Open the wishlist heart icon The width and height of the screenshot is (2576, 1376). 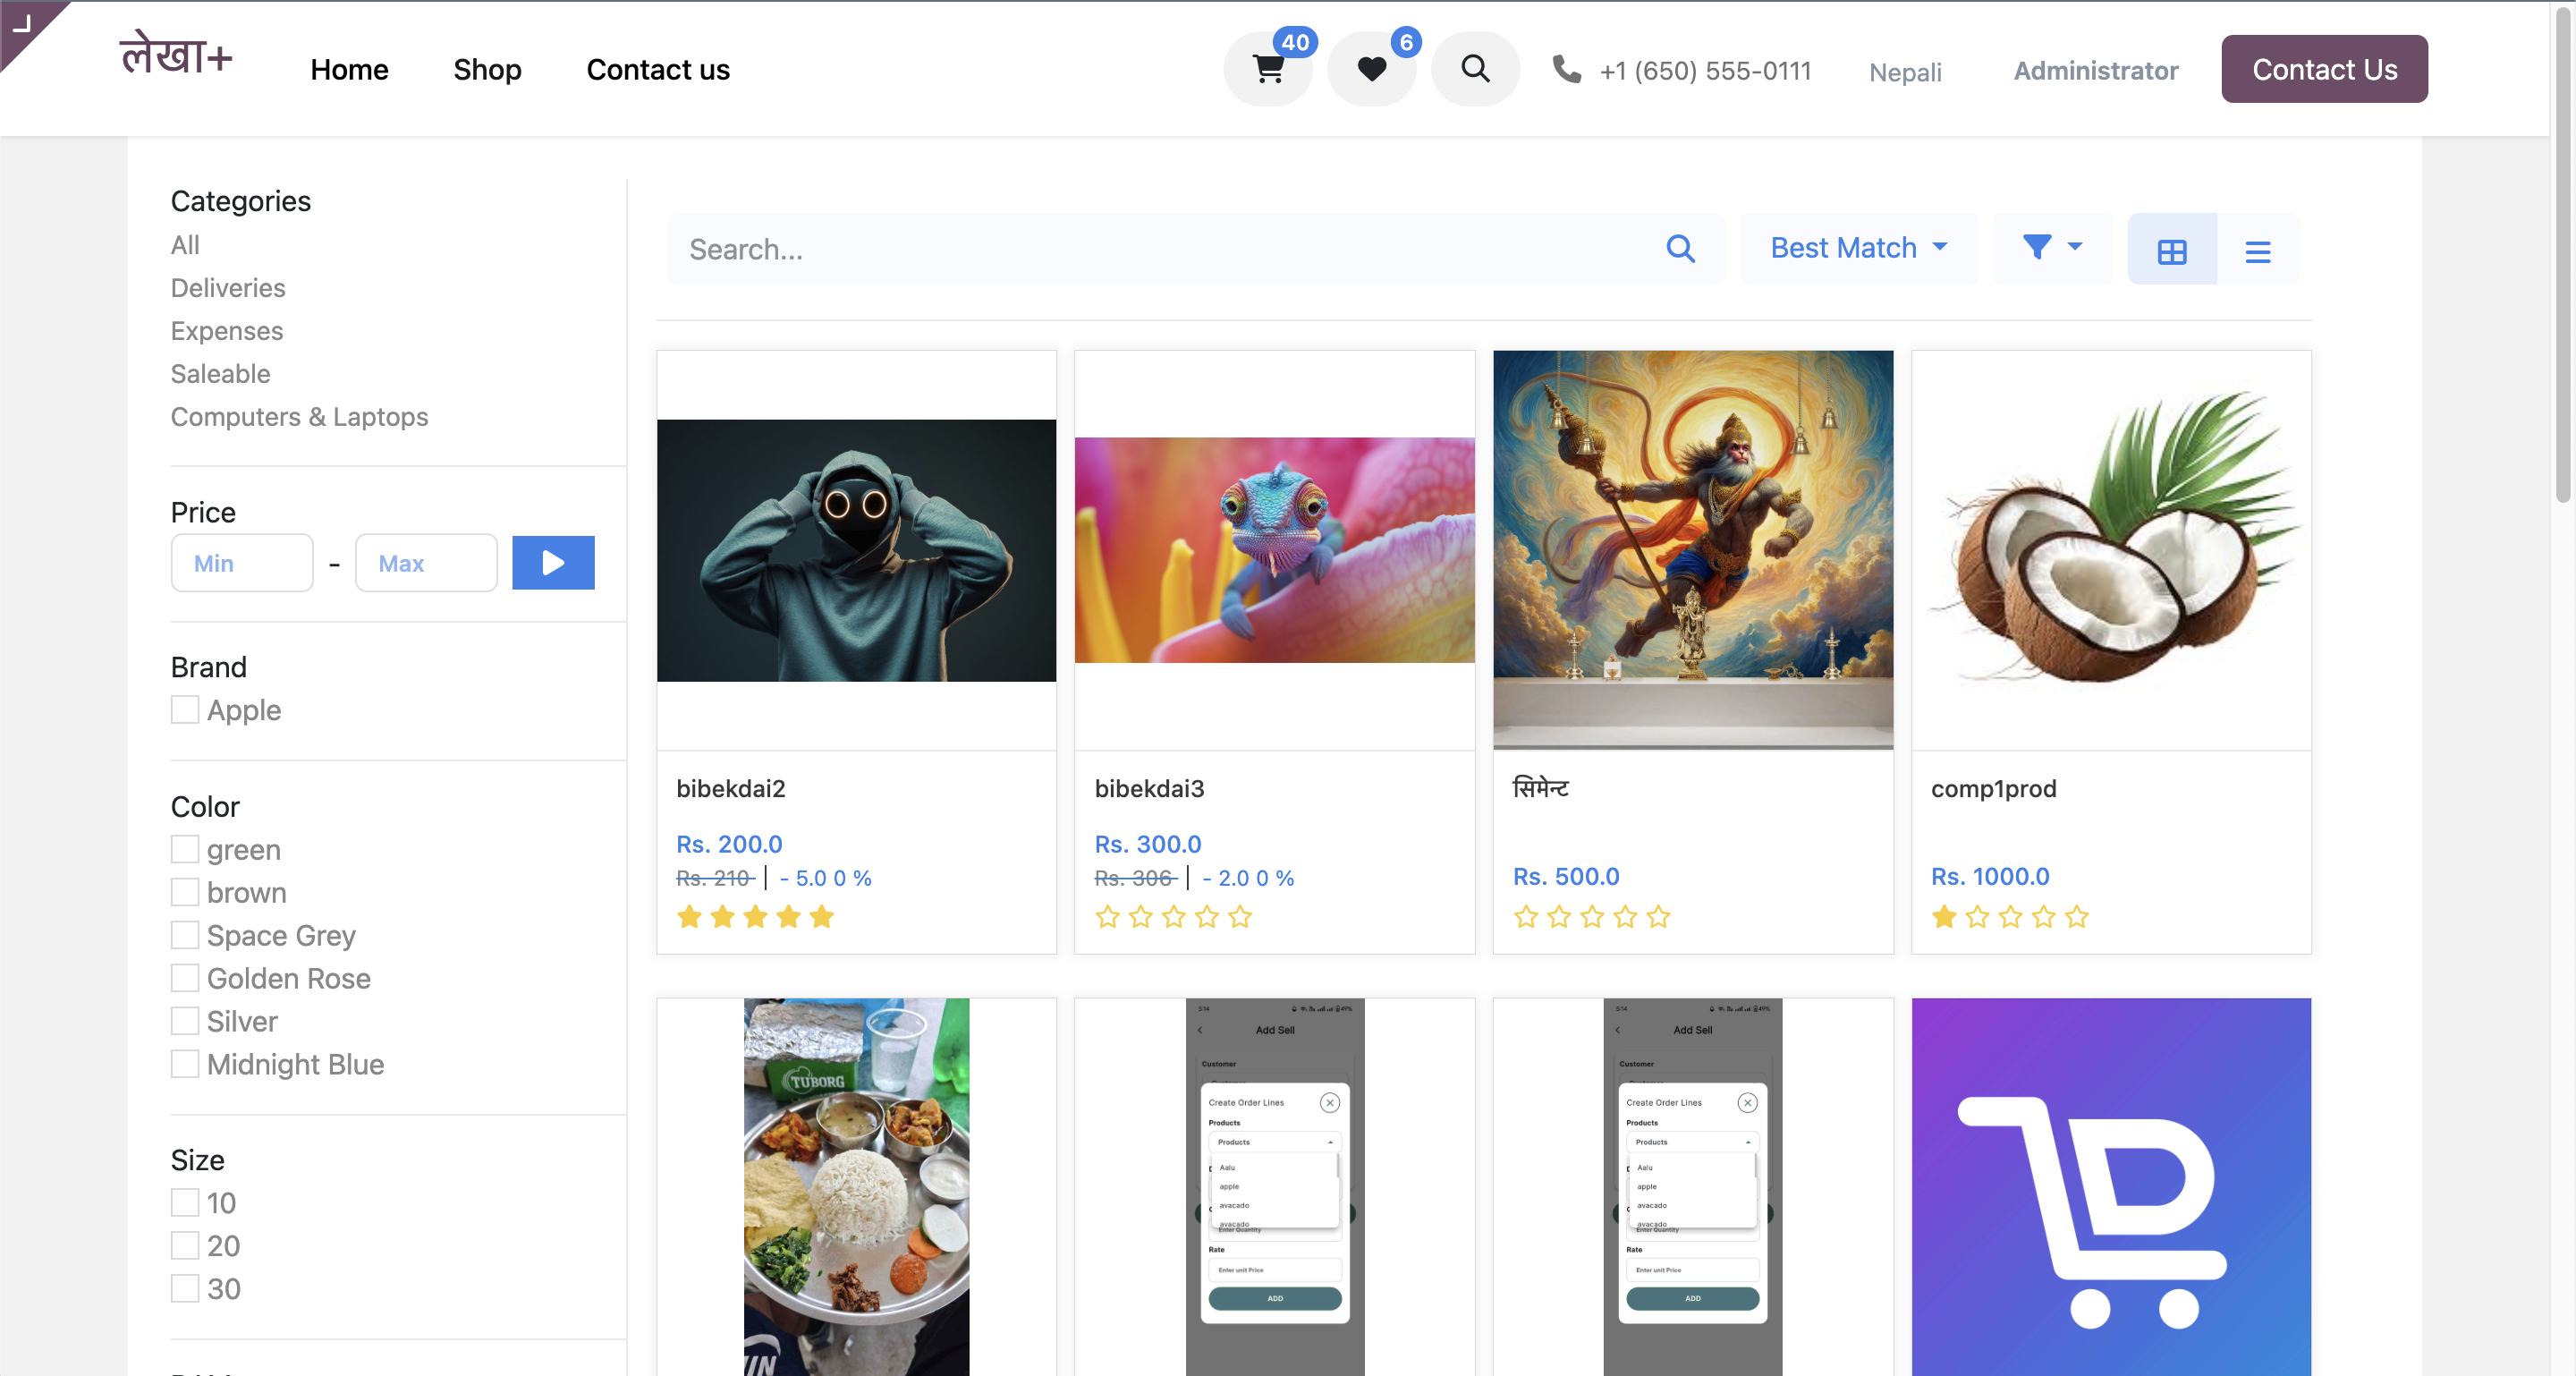coord(1371,69)
